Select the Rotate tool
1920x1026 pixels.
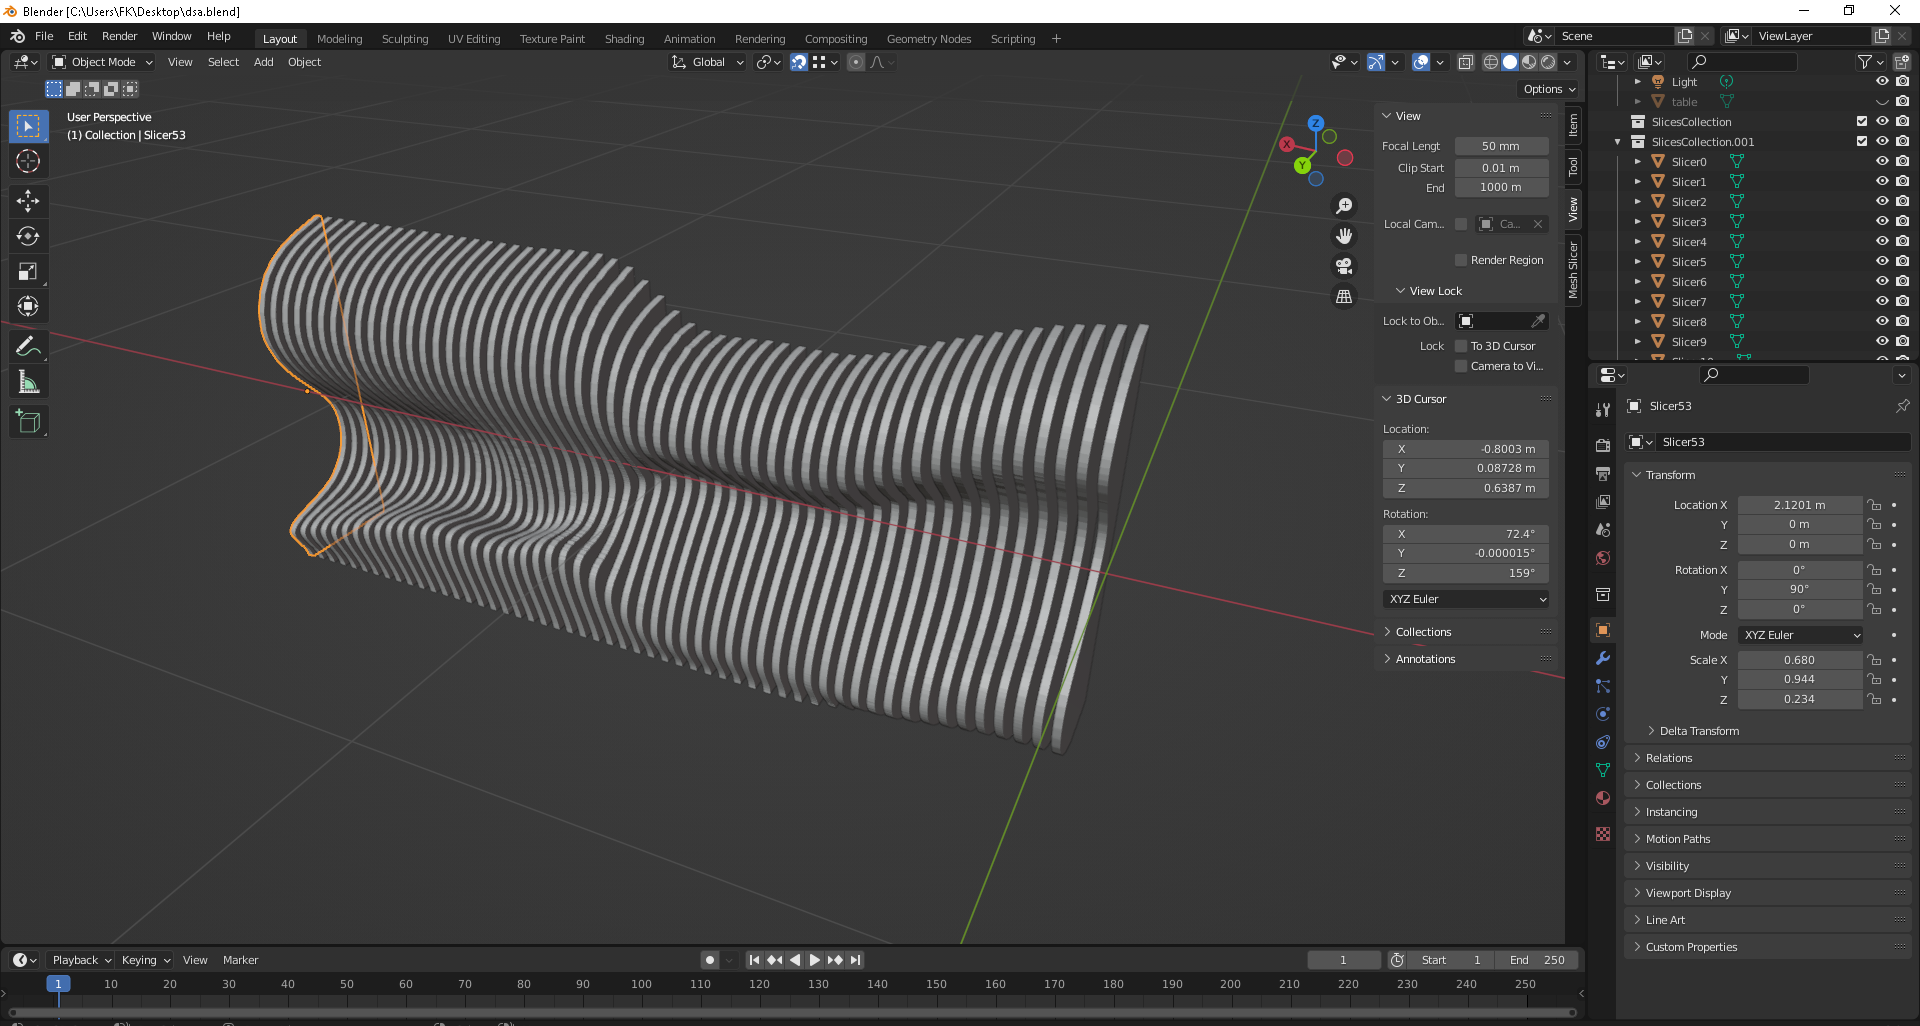(x=28, y=237)
